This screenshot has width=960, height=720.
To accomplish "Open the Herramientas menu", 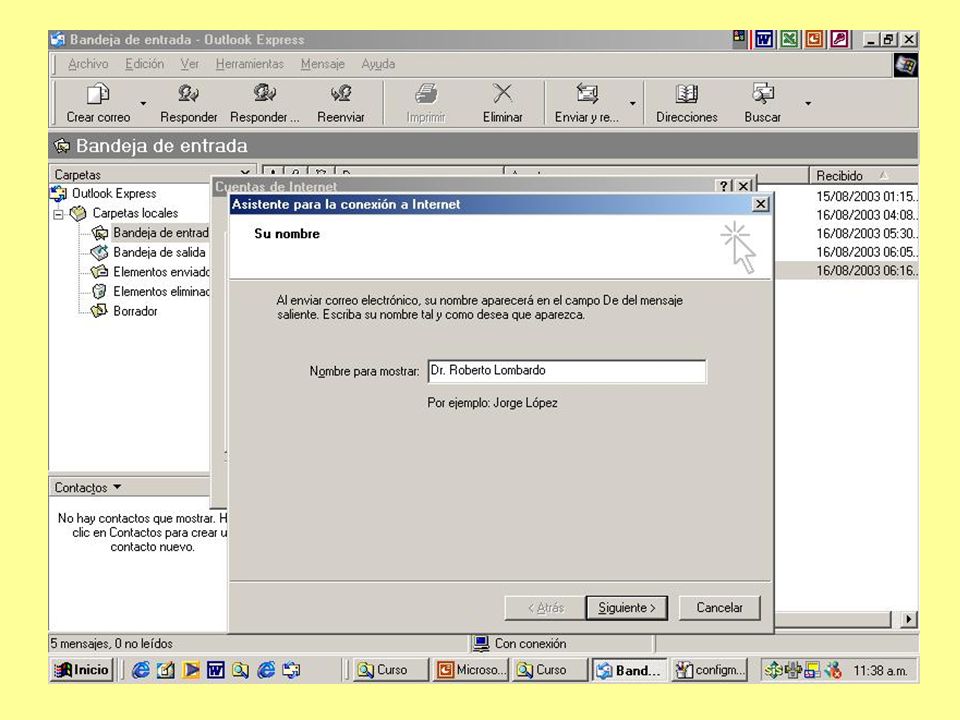I will click(x=250, y=64).
